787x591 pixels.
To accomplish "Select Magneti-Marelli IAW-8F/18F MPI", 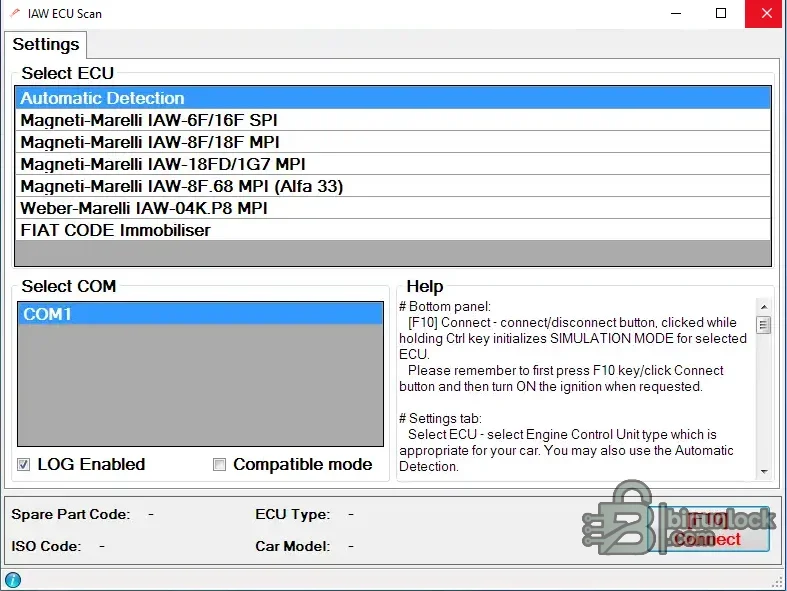I will (x=393, y=142).
